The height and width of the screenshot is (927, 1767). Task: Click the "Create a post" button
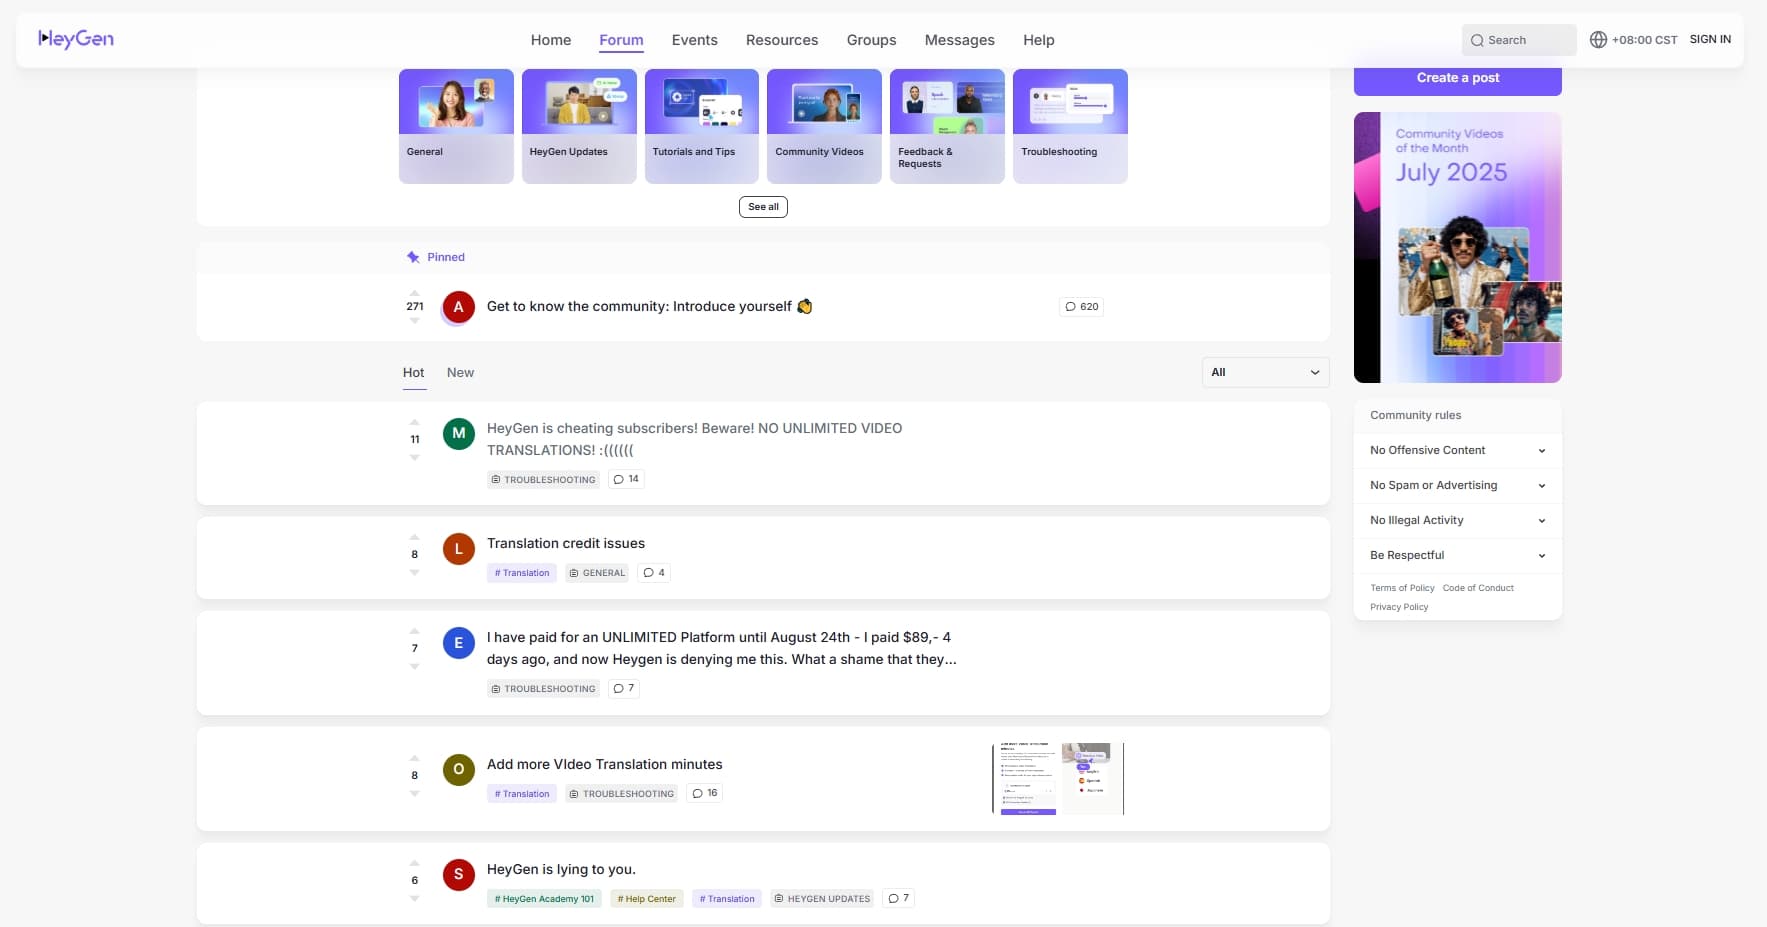pyautogui.click(x=1458, y=78)
